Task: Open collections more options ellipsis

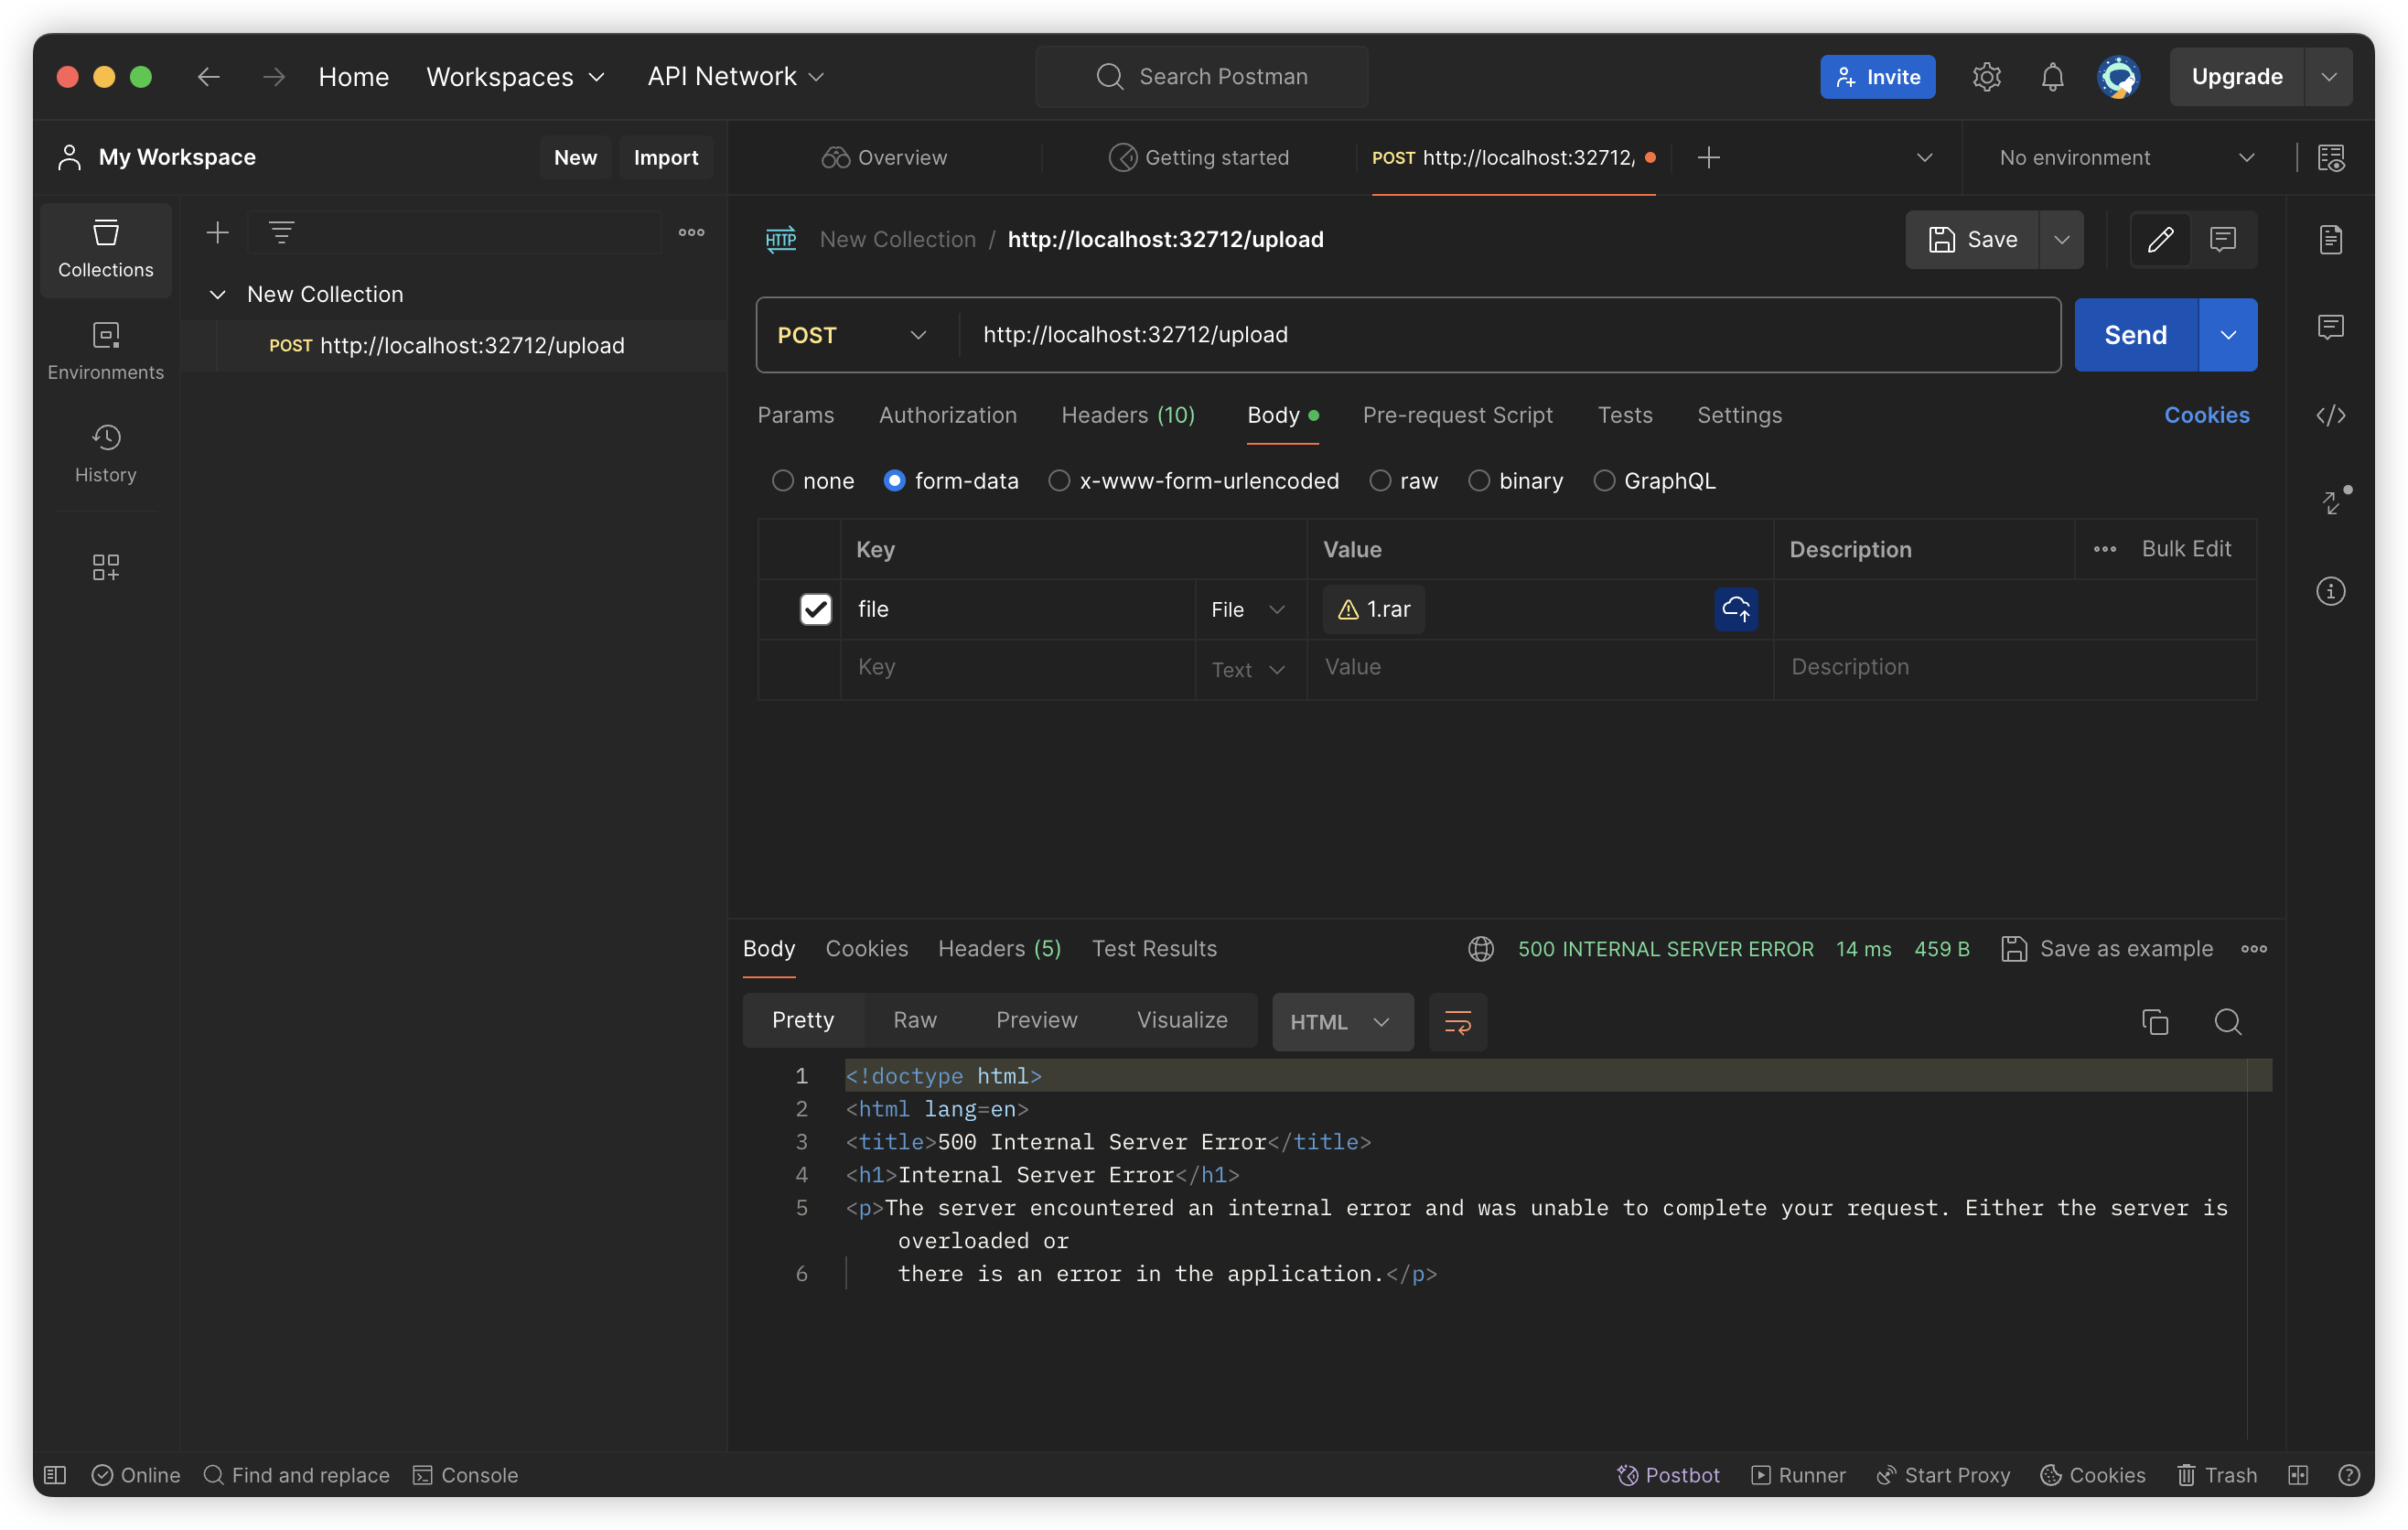Action: click(691, 233)
